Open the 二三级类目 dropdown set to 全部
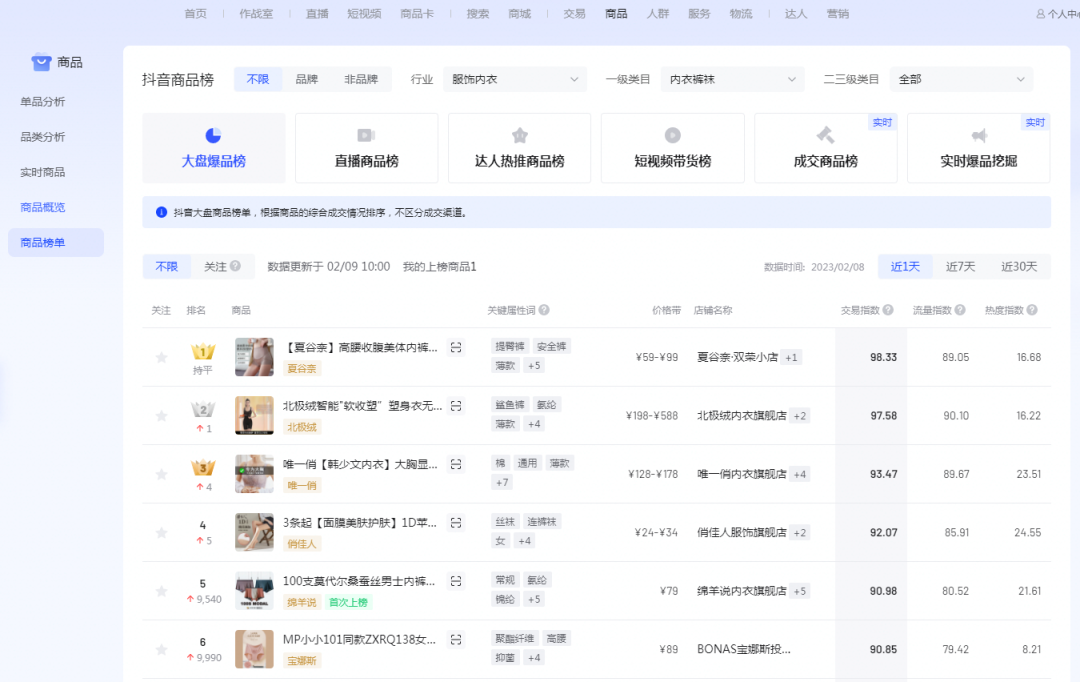This screenshot has width=1080, height=682. 961,78
